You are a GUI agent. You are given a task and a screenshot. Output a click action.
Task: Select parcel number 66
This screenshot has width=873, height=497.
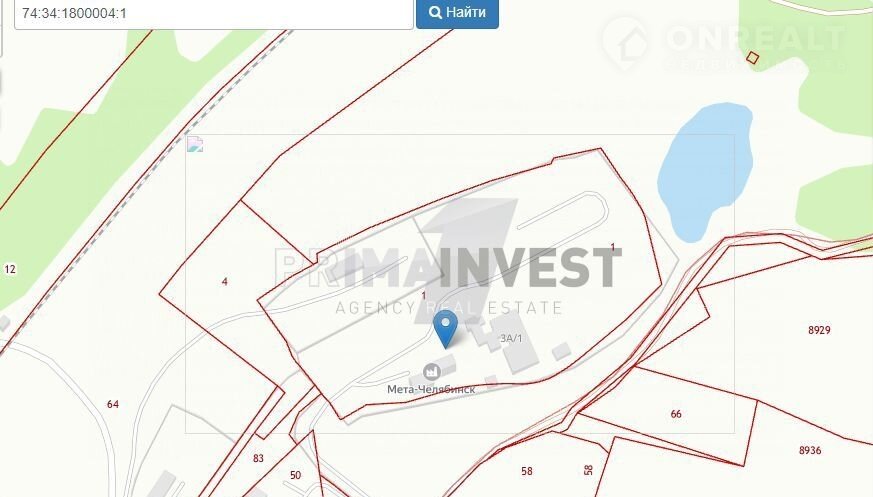(676, 414)
